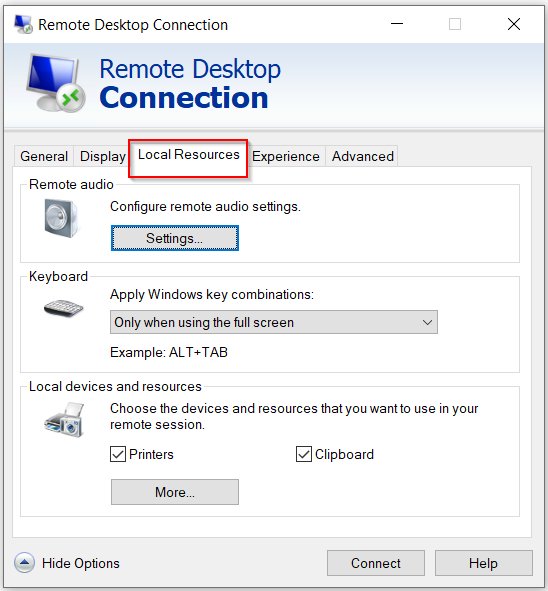Click the 'Keyboard' group label
This screenshot has height=591, width=548.
click(58, 277)
